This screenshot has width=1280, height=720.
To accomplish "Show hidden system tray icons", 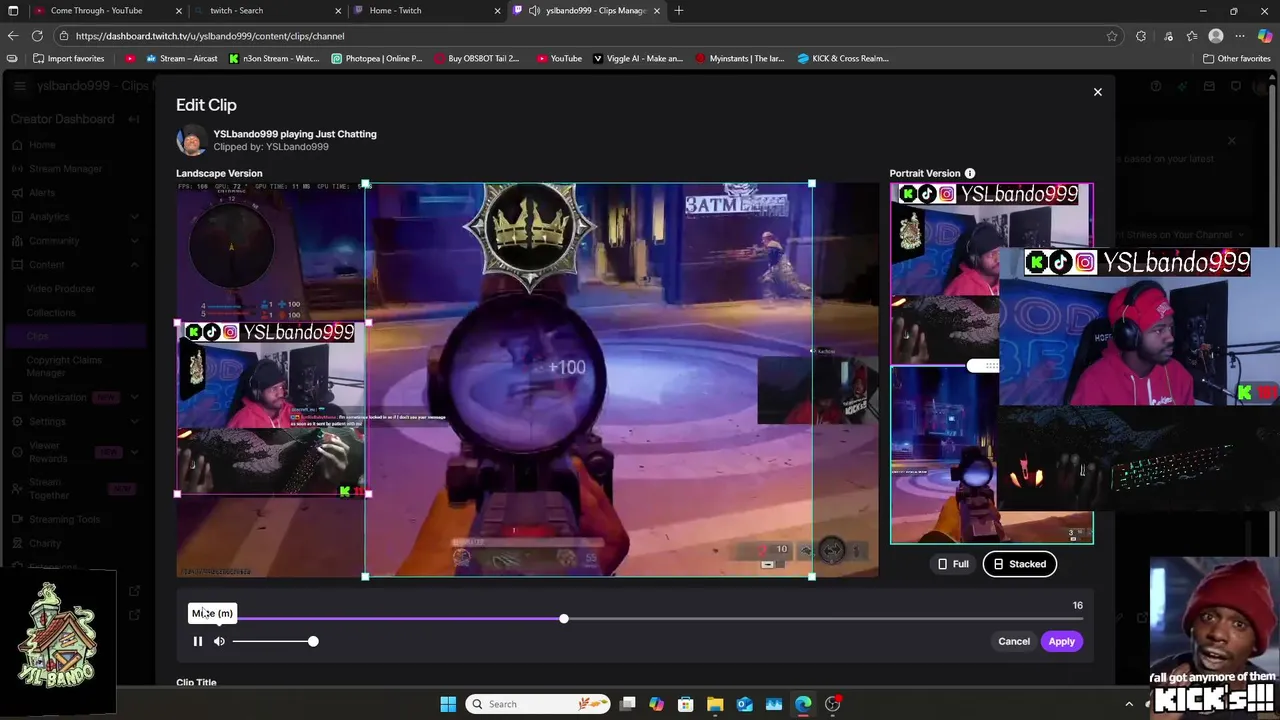I will pyautogui.click(x=1129, y=704).
